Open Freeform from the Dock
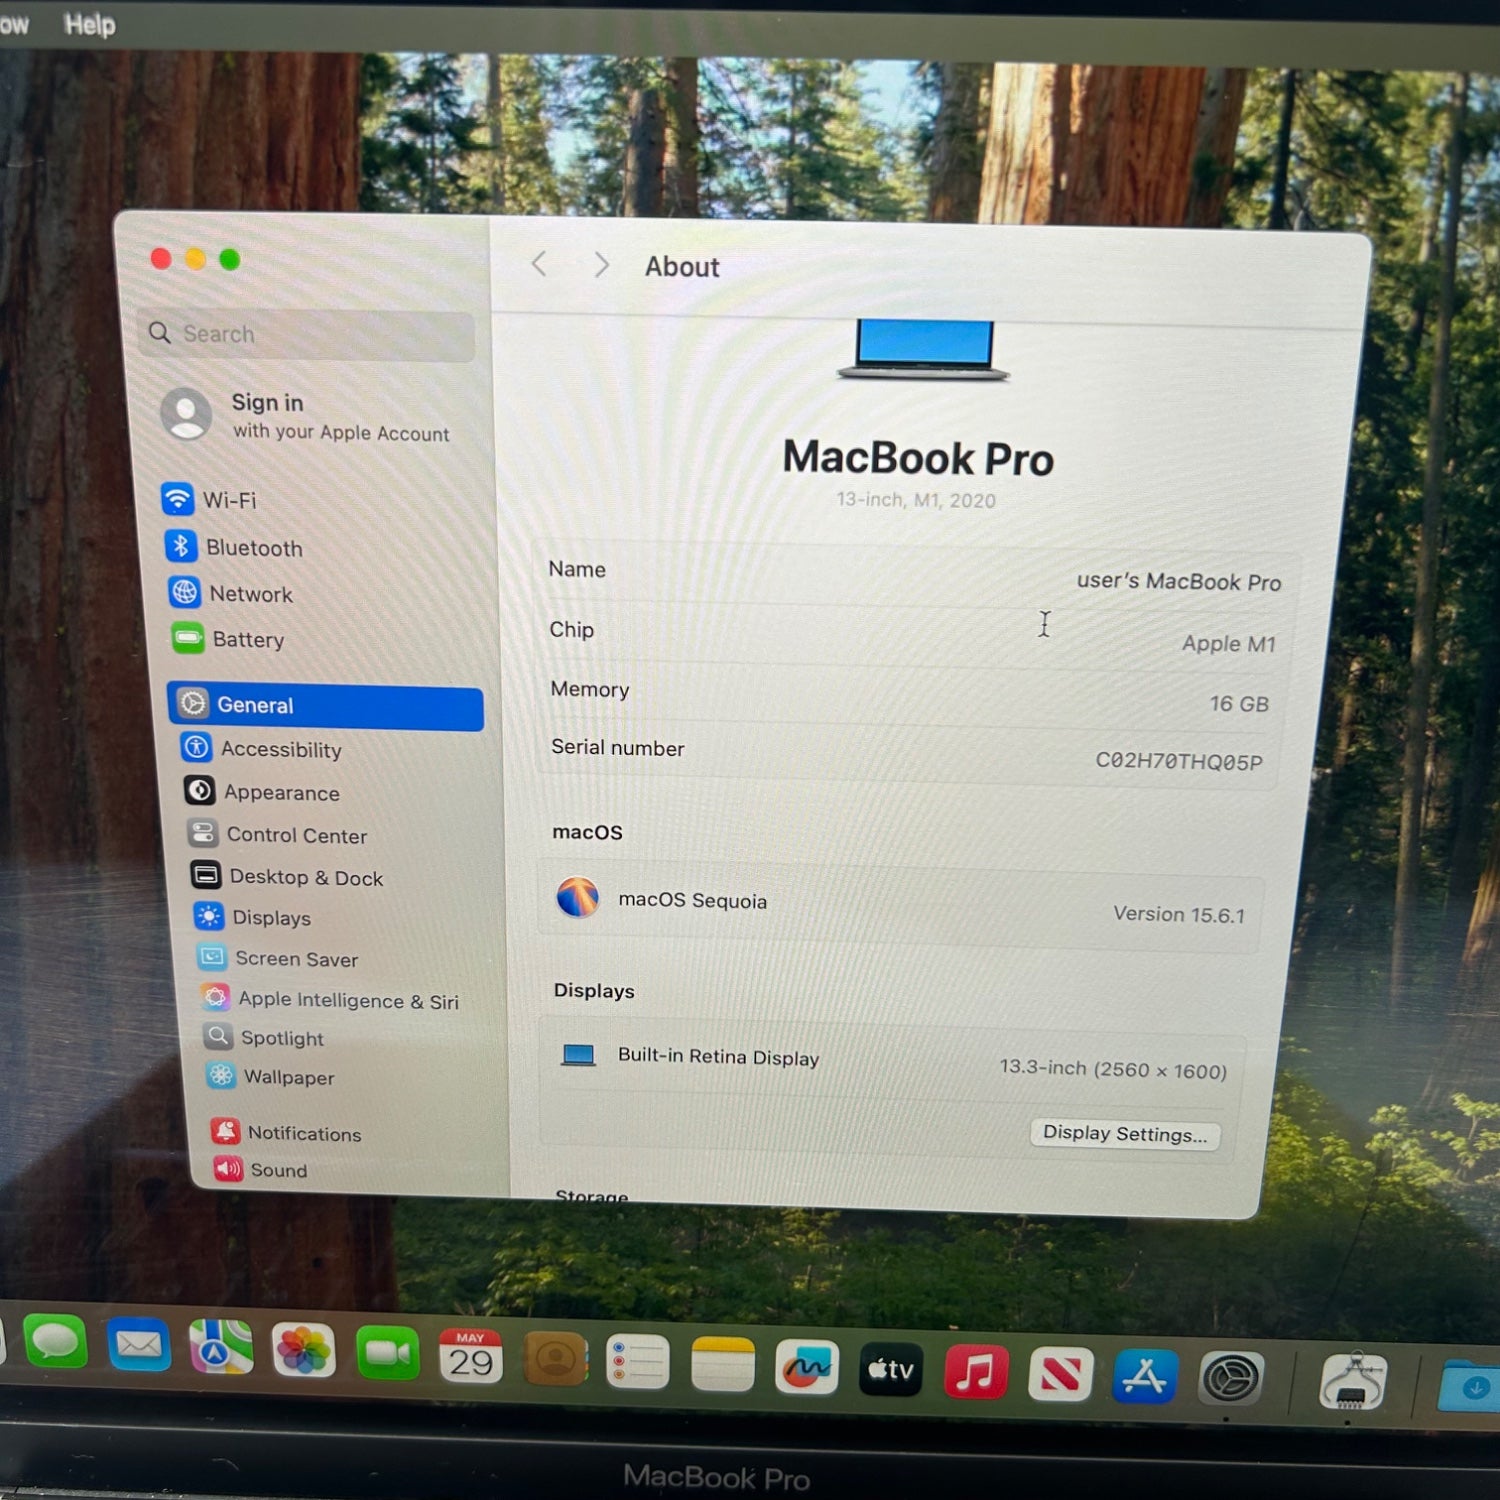 (x=806, y=1367)
